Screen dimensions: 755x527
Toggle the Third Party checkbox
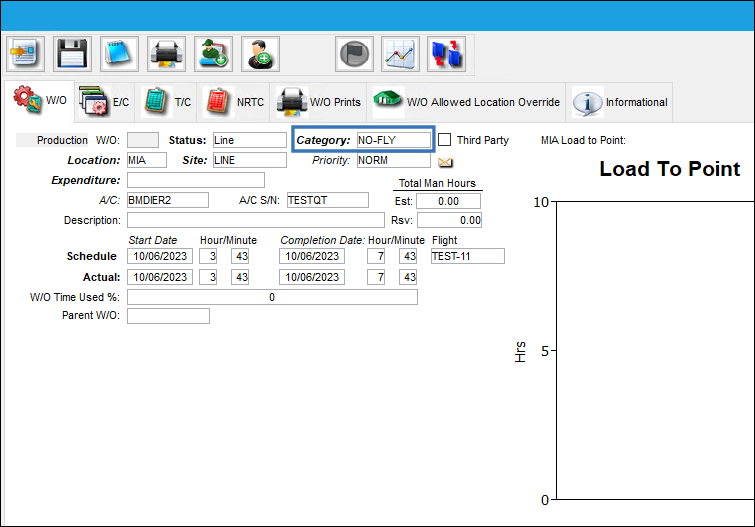point(444,140)
